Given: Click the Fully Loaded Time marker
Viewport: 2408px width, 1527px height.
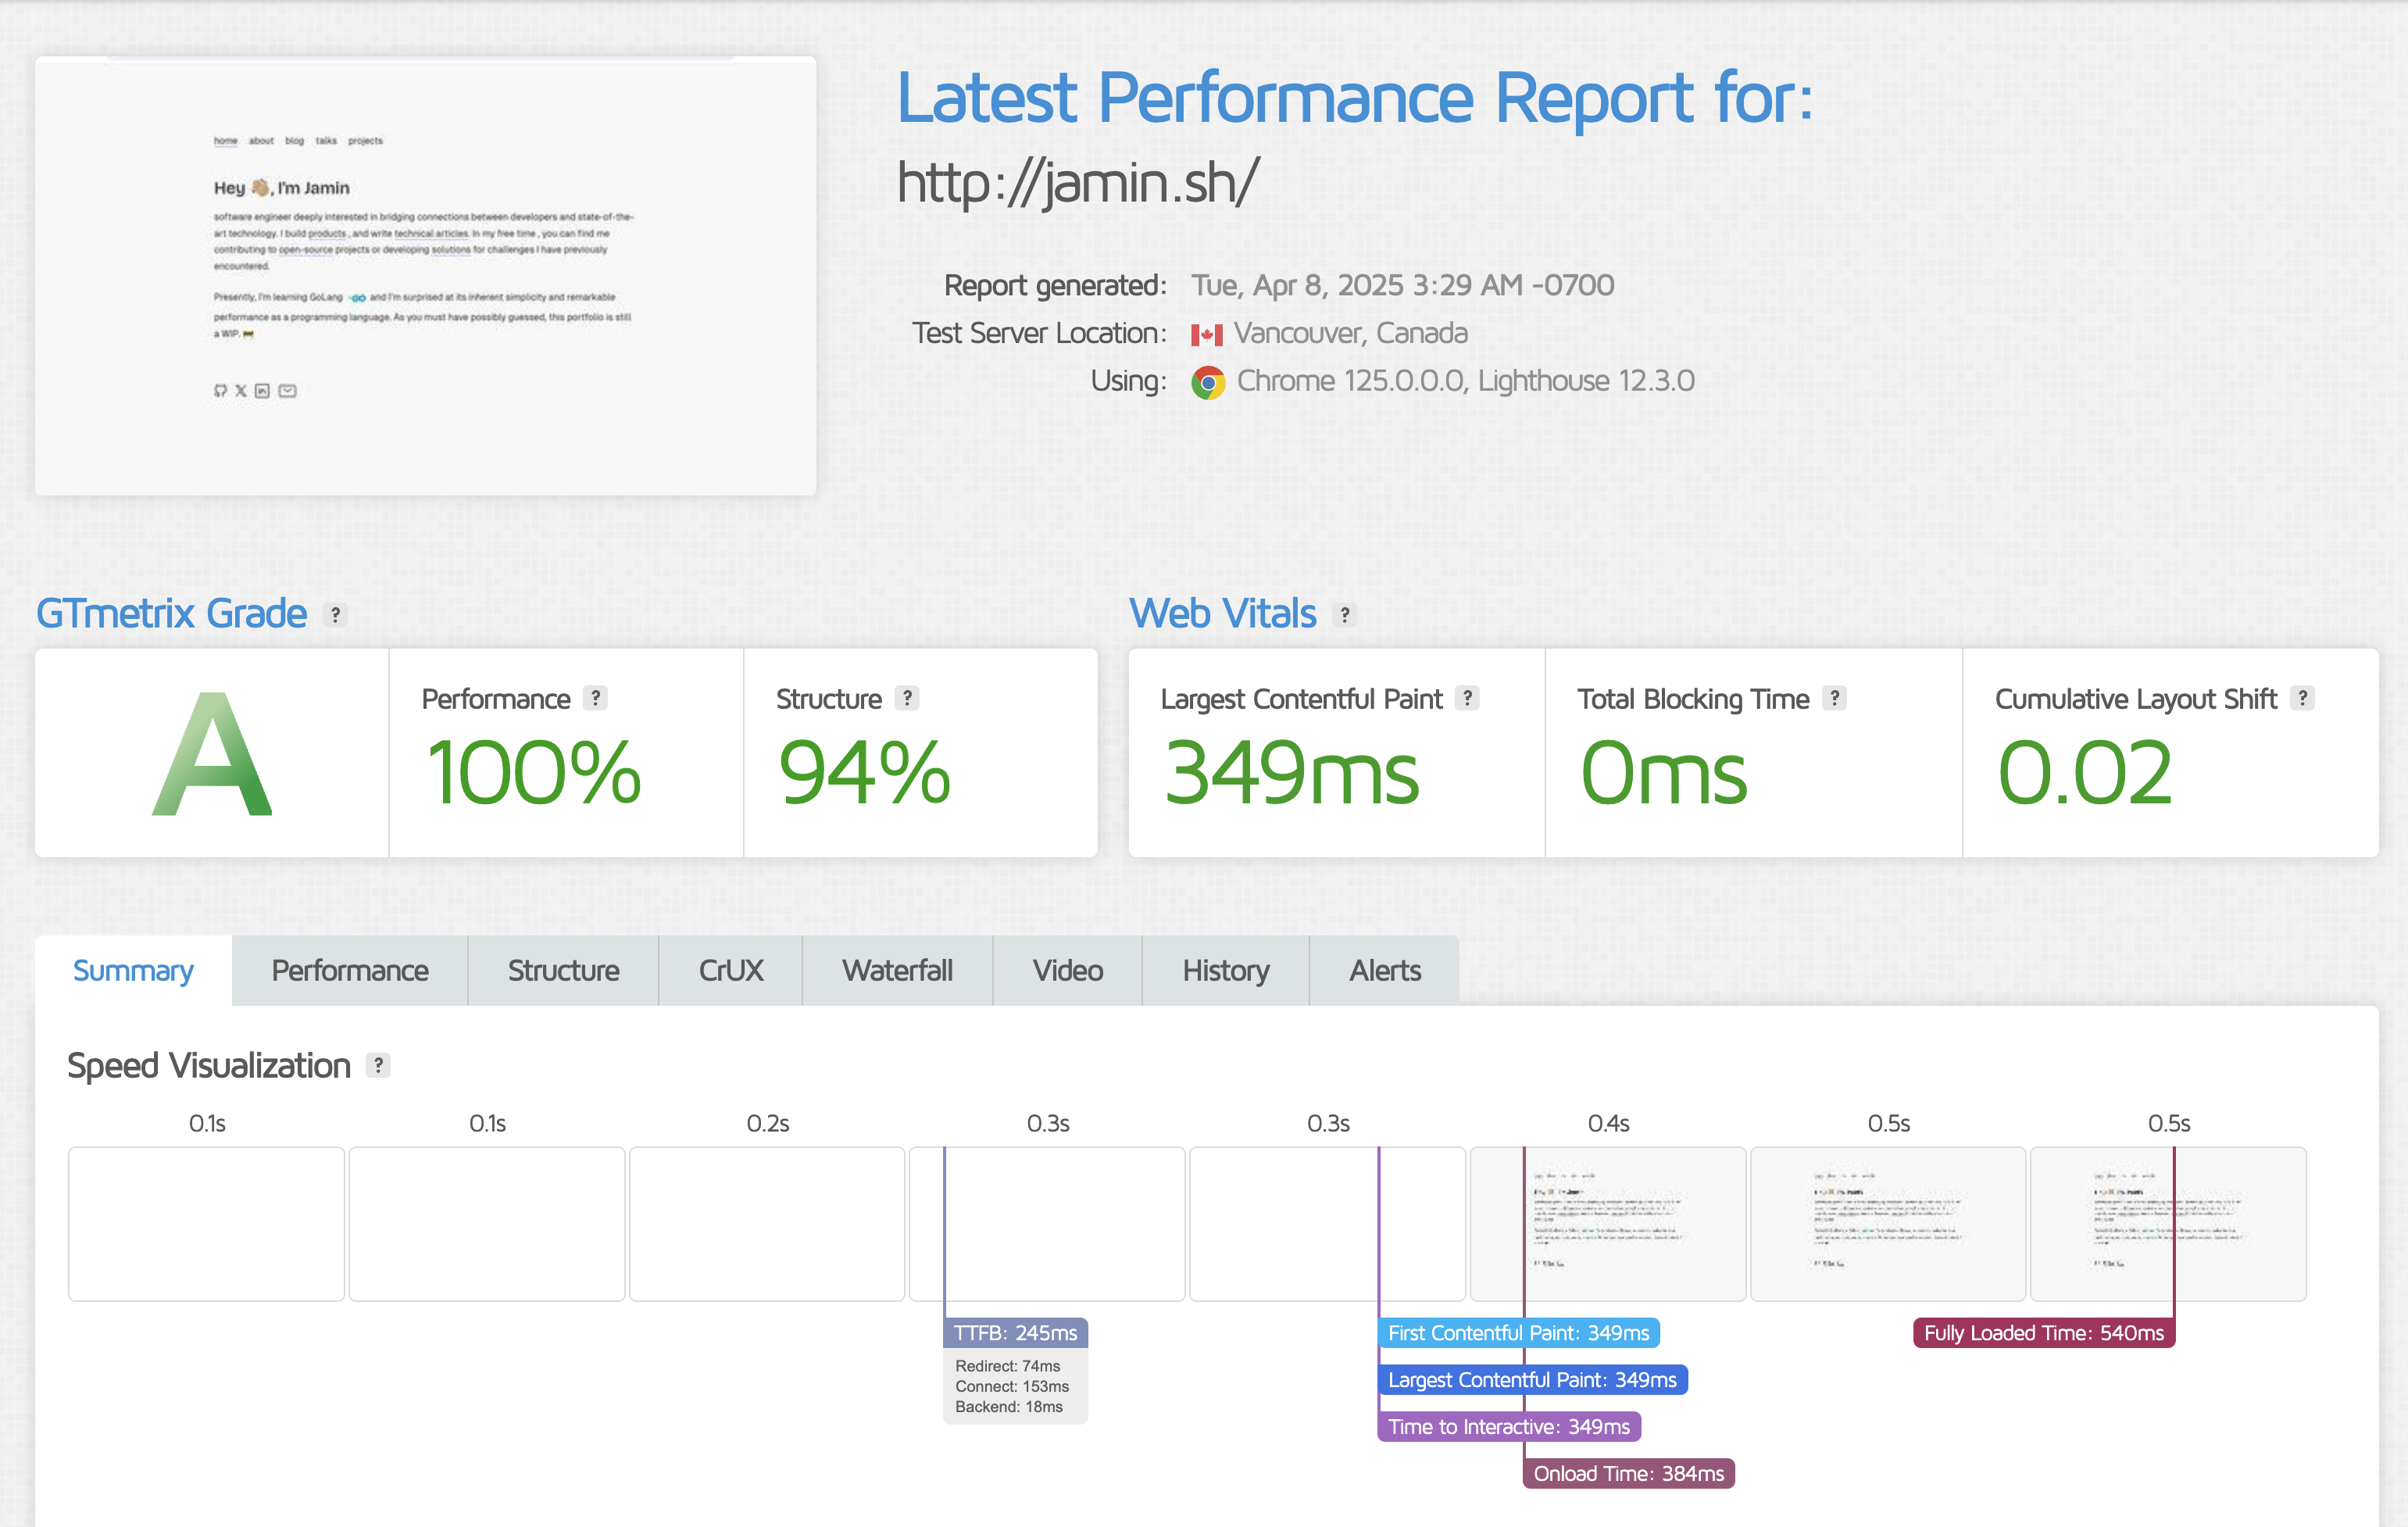Looking at the screenshot, I should (x=2043, y=1333).
